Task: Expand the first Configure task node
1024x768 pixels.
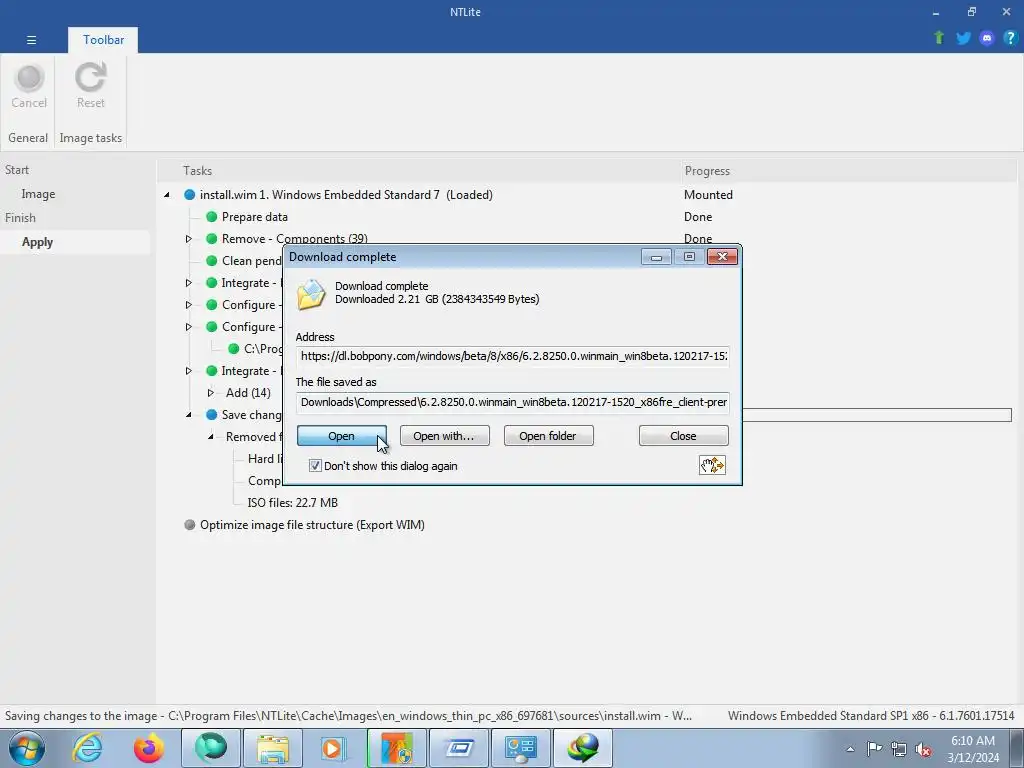Action: point(189,304)
